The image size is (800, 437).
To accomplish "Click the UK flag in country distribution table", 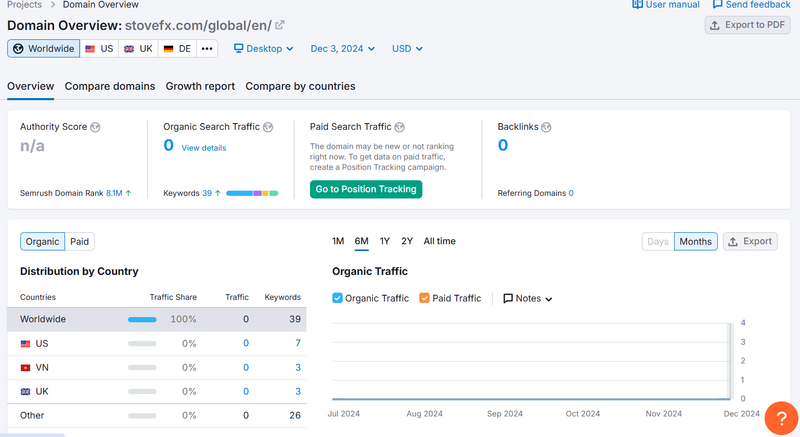I will coord(26,392).
